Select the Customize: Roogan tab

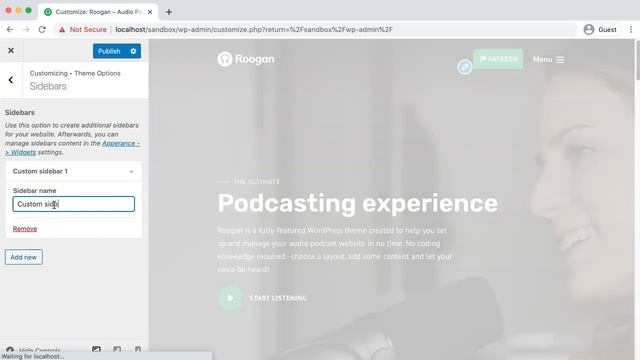[98, 12]
